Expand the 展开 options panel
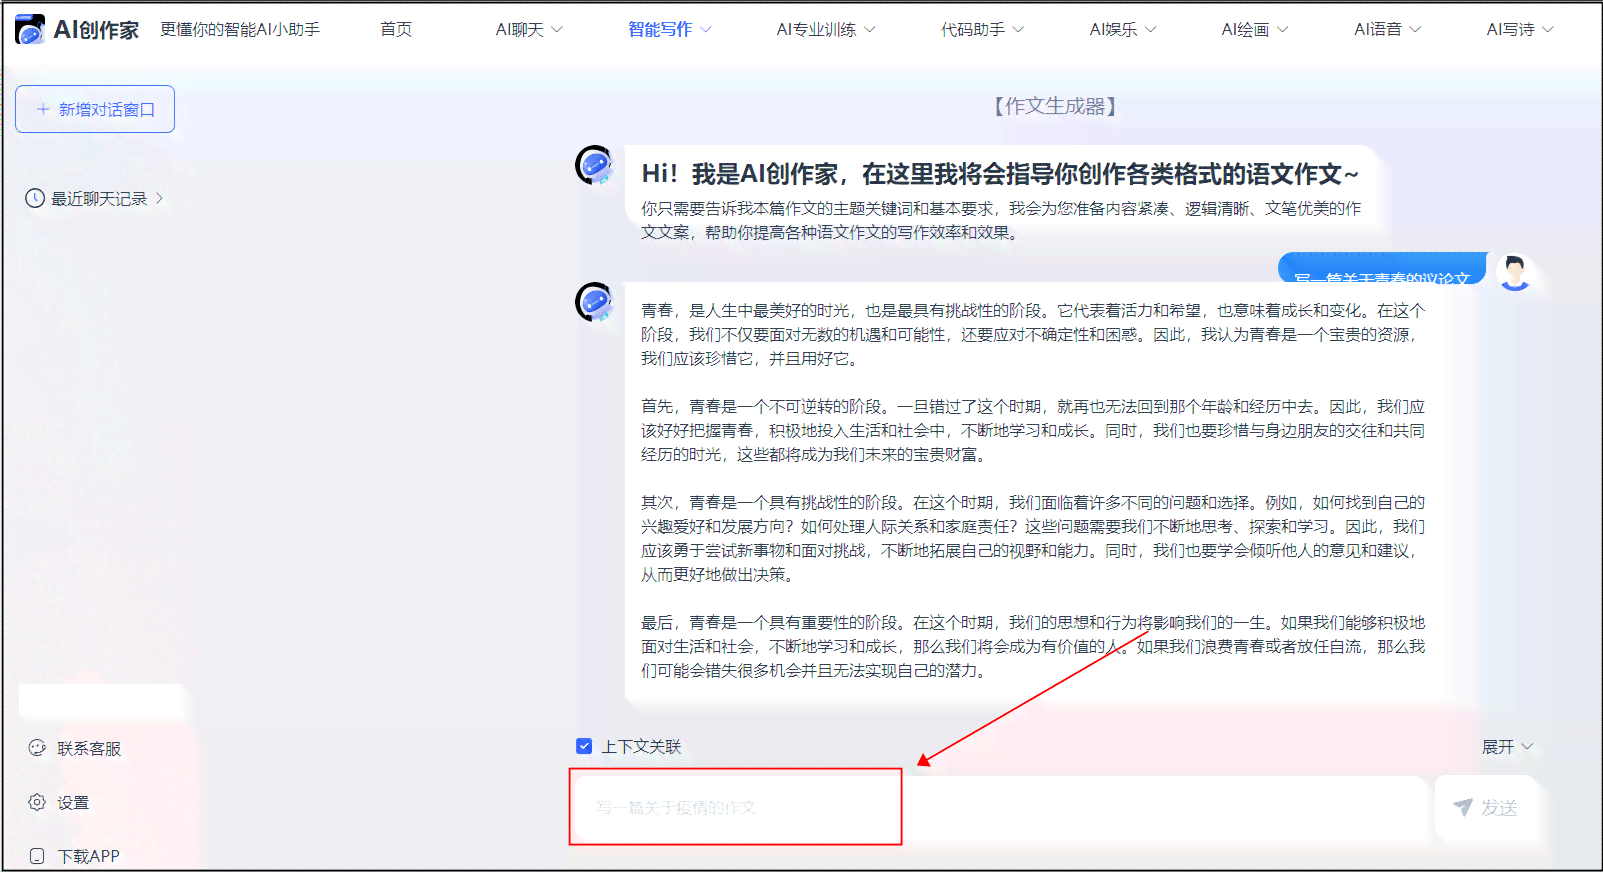 pyautogui.click(x=1507, y=746)
